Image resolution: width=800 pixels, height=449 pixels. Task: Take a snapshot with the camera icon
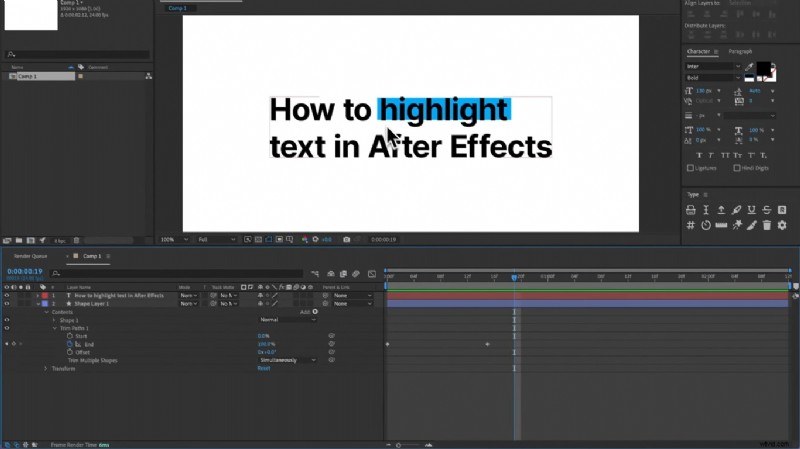pyautogui.click(x=346, y=239)
